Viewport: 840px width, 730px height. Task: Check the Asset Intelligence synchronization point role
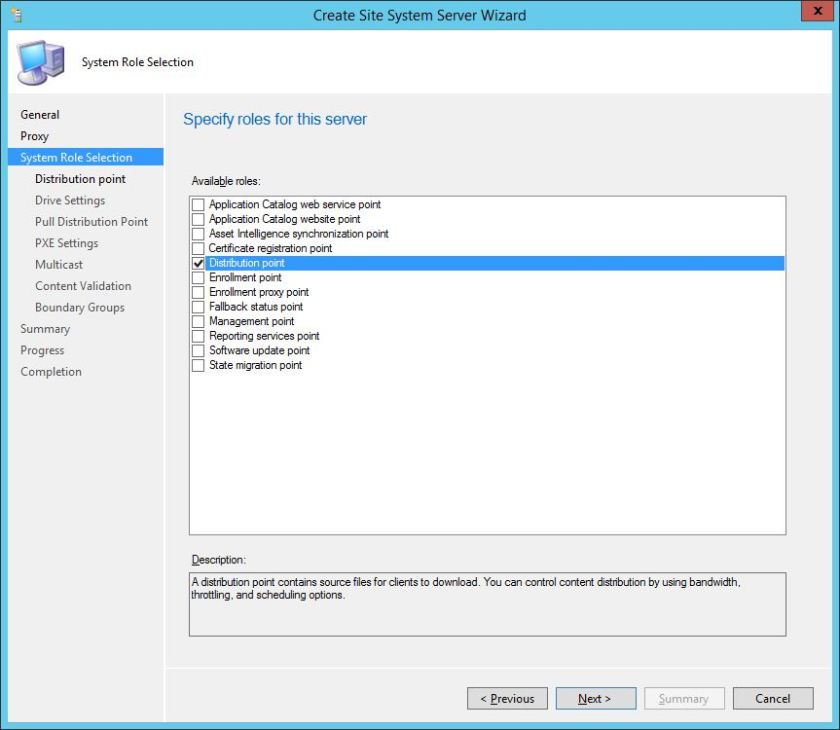coord(197,233)
